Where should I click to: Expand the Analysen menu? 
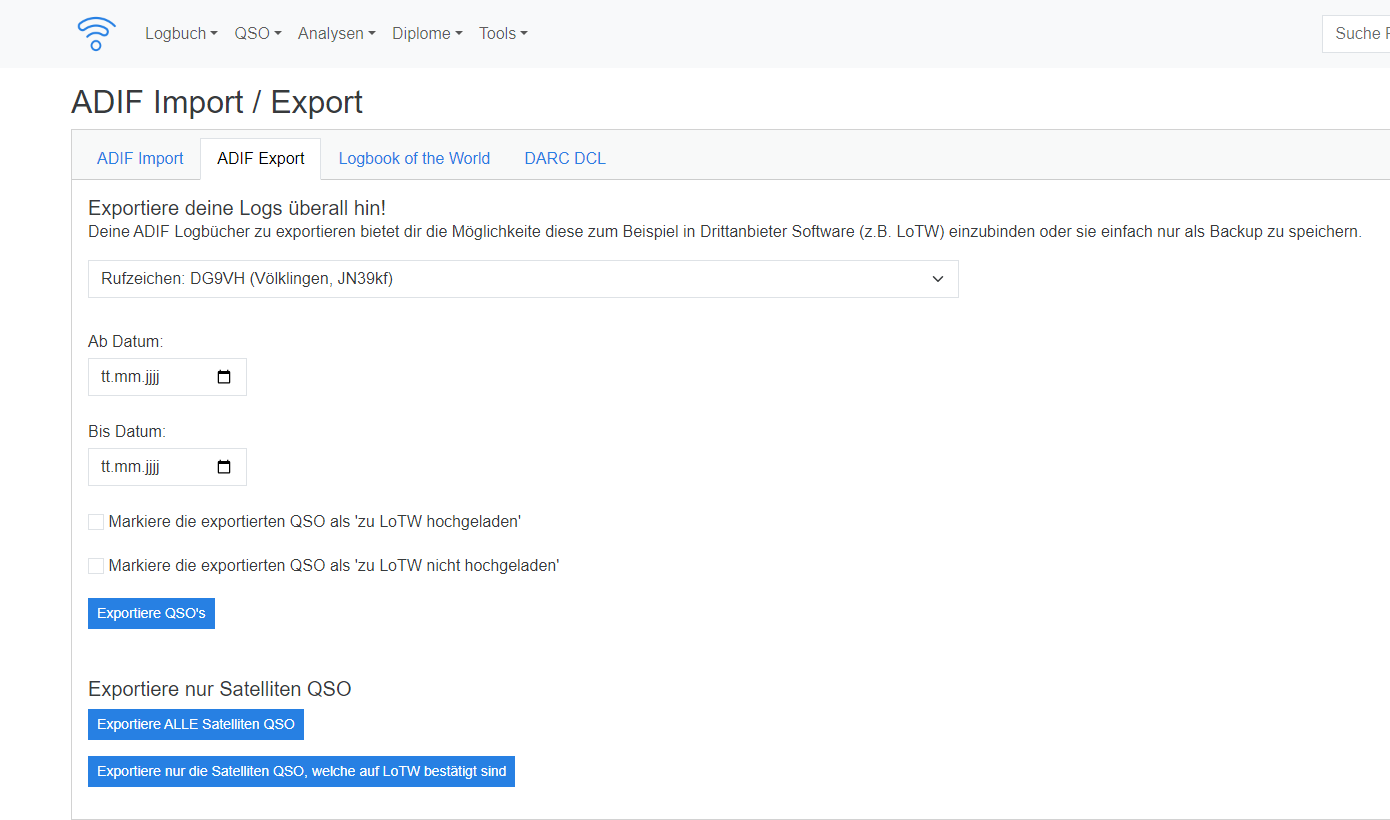tap(336, 34)
